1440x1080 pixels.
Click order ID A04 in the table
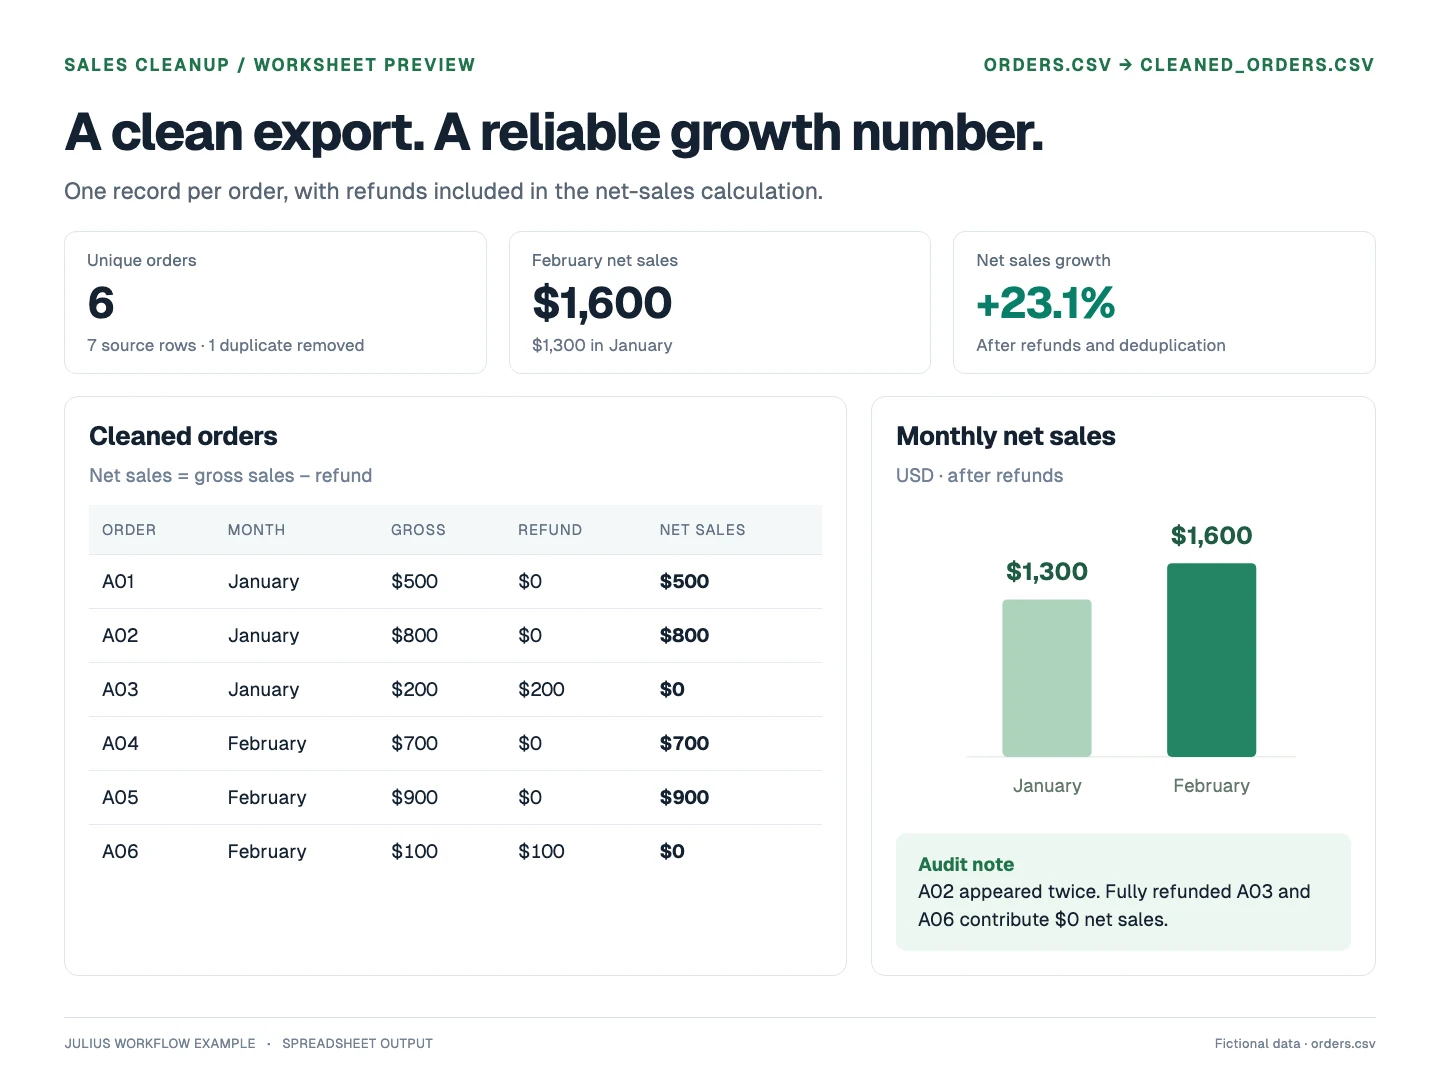pos(120,744)
